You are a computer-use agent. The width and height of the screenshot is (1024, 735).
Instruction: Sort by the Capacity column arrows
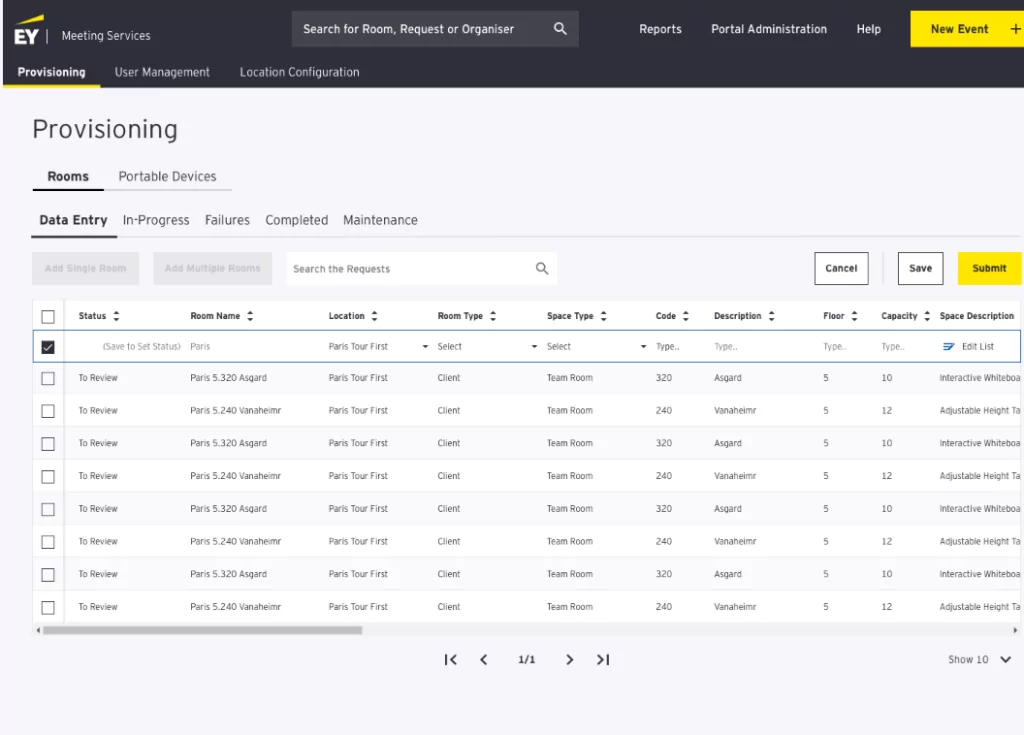[x=926, y=316]
